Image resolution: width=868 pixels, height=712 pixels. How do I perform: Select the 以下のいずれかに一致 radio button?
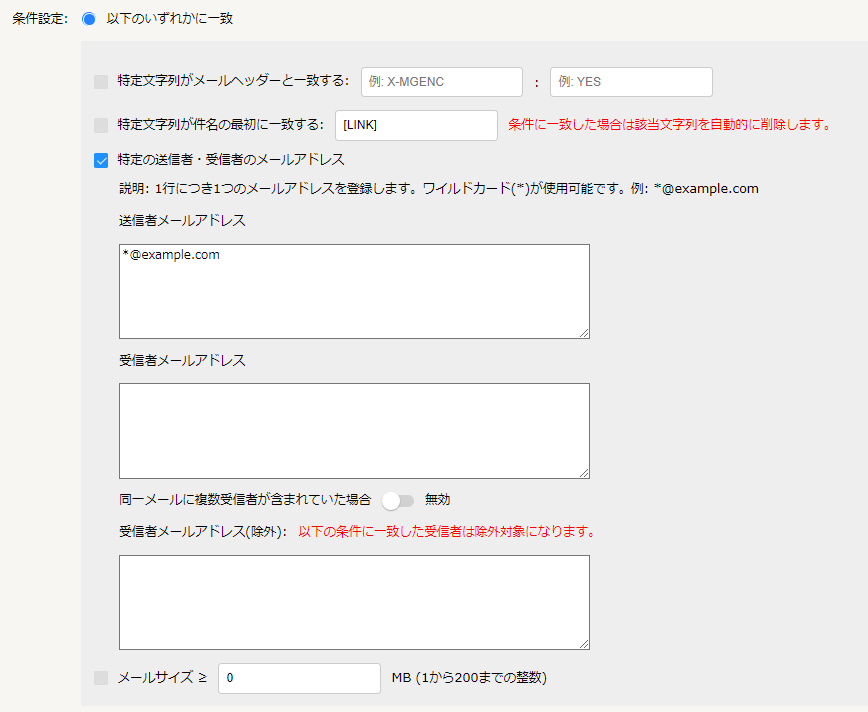[89, 19]
